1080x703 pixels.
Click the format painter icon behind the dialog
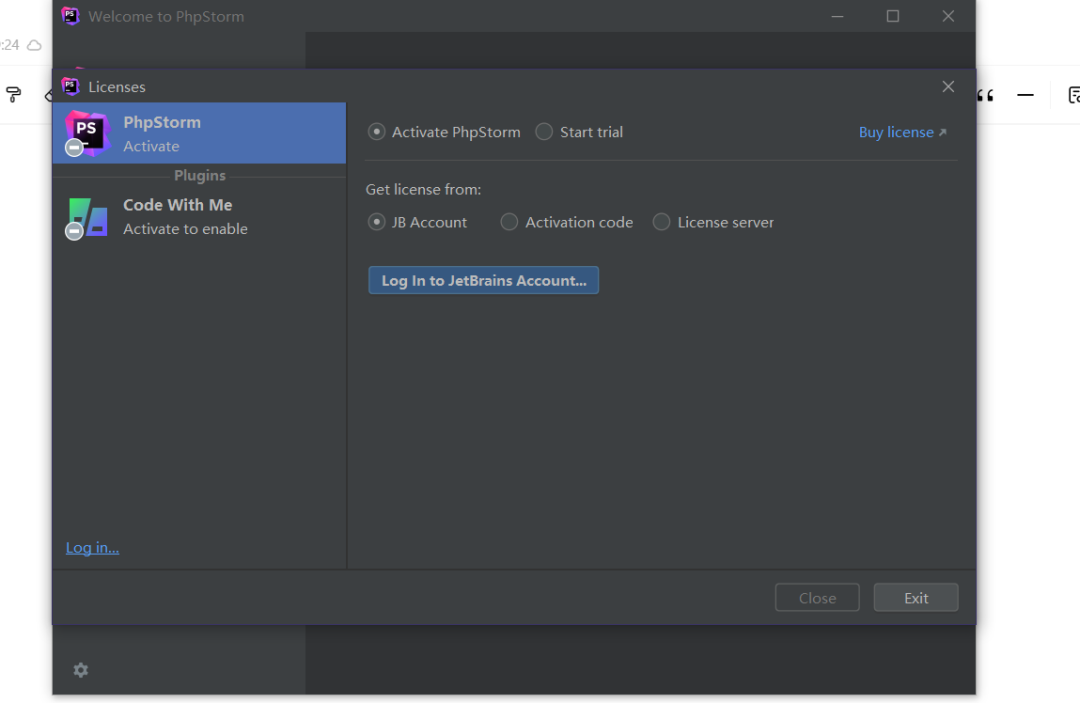pyautogui.click(x=14, y=95)
